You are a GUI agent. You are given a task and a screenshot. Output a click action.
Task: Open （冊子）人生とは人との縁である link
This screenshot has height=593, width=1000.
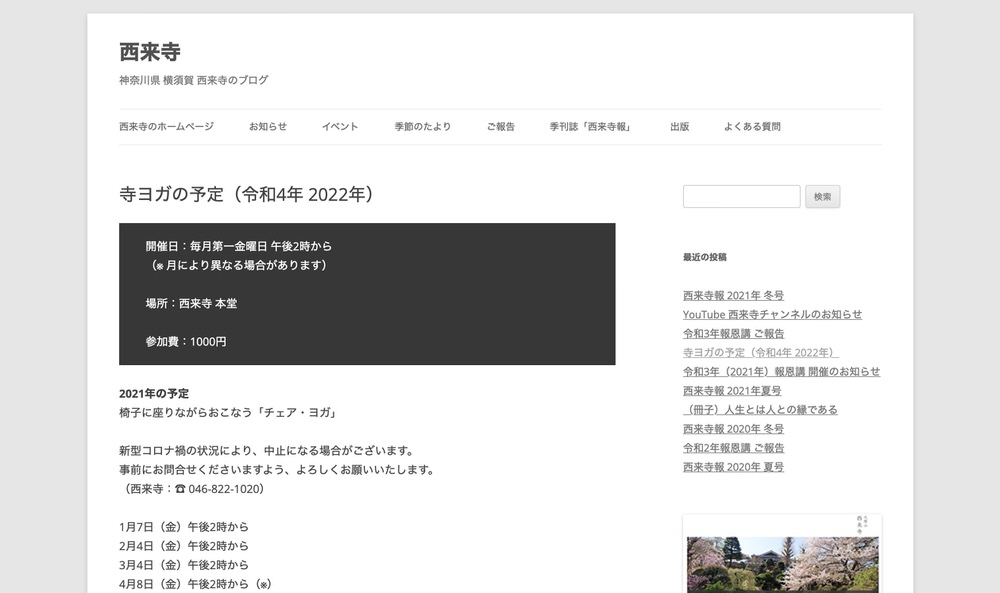click(760, 409)
